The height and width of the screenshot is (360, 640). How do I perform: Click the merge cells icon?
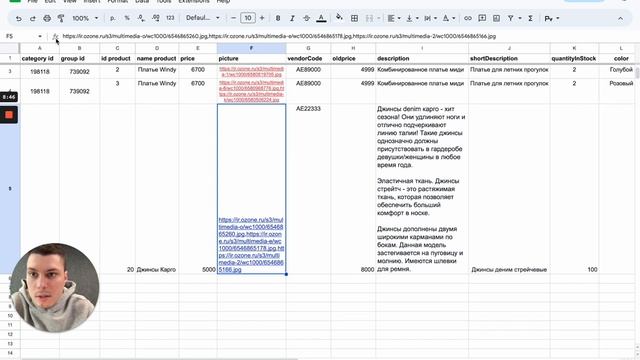[369, 18]
